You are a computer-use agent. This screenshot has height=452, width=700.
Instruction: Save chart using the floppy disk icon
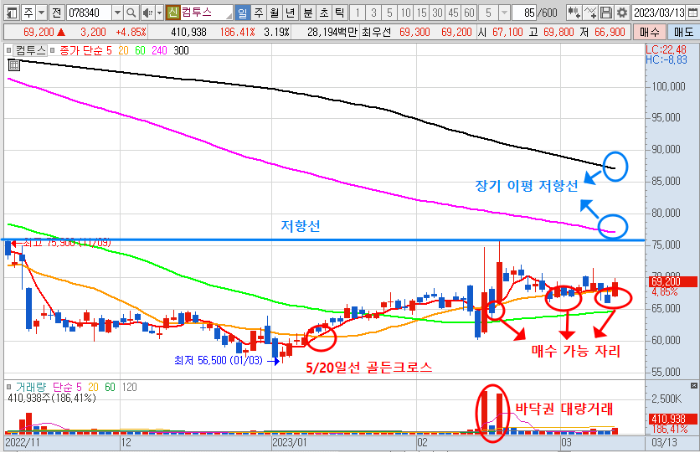(606, 13)
